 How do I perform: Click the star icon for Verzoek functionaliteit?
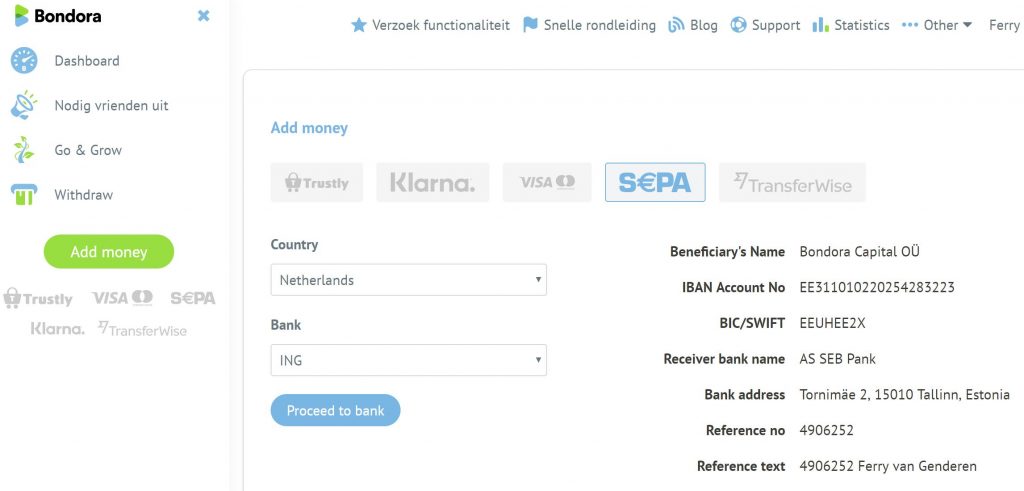(359, 25)
